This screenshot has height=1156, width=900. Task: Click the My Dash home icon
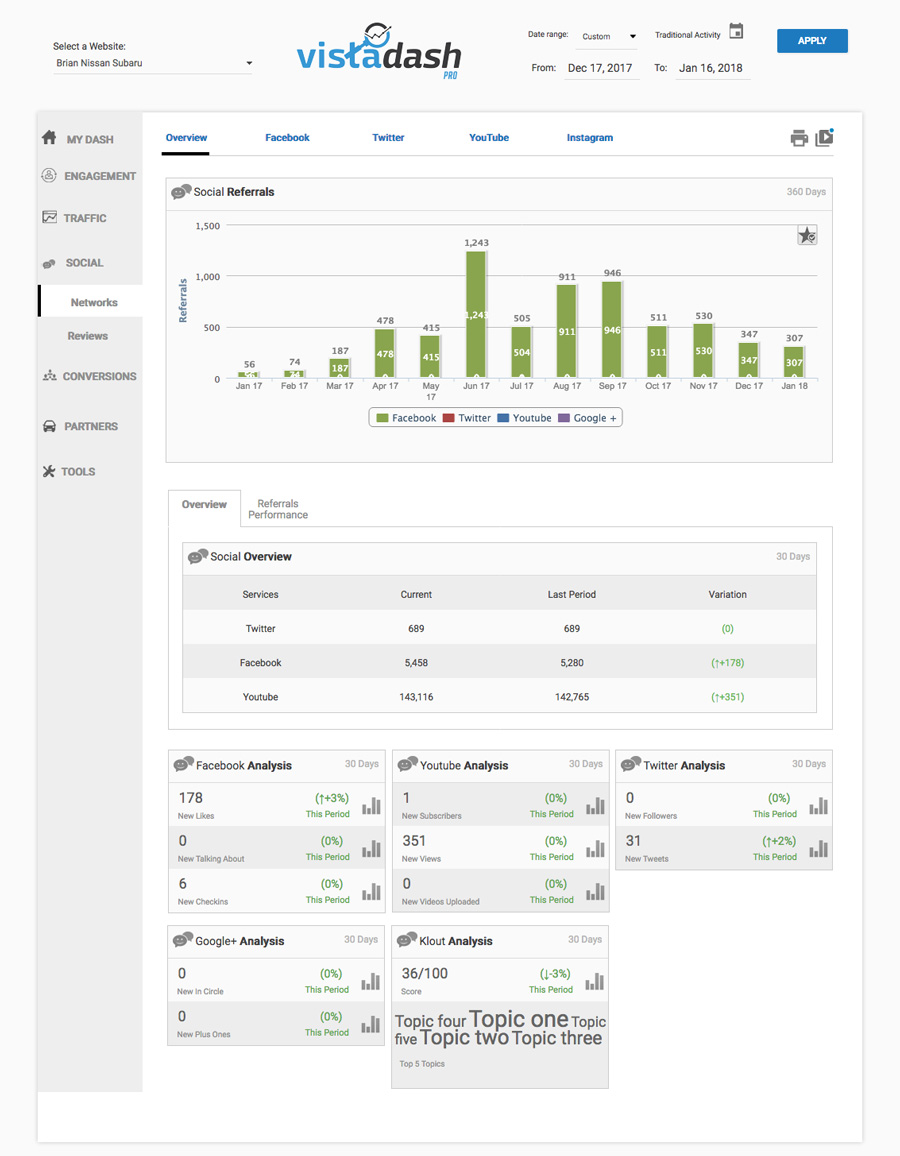coord(49,138)
